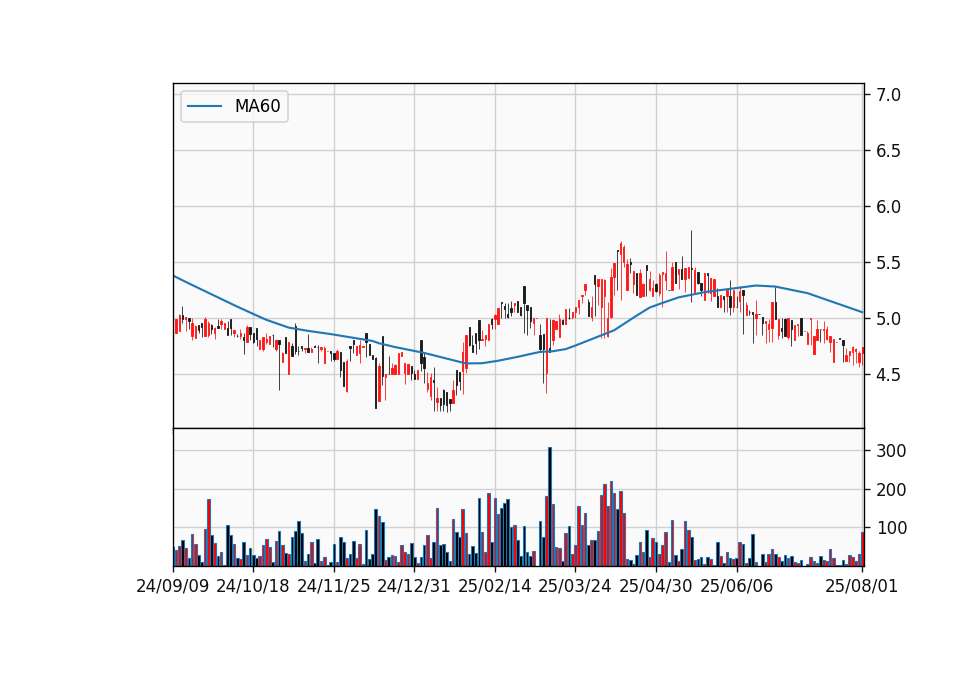Click the 25/06/06 date label
This screenshot has width=960, height=690.
click(x=737, y=586)
